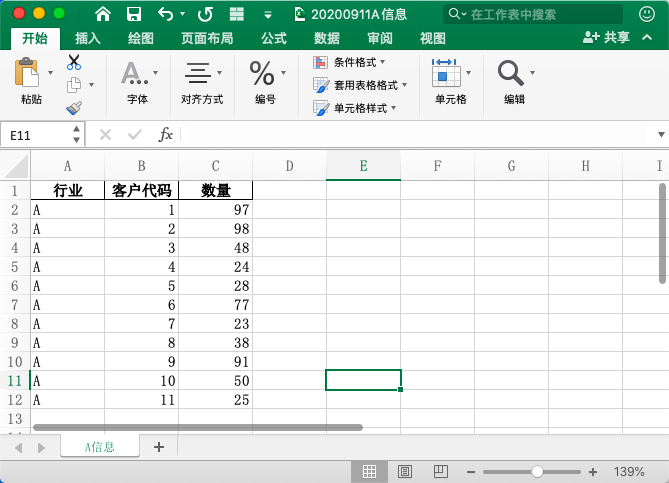Image resolution: width=669 pixels, height=483 pixels.
Task: Add a new sheet with the plus
Action: [159, 447]
